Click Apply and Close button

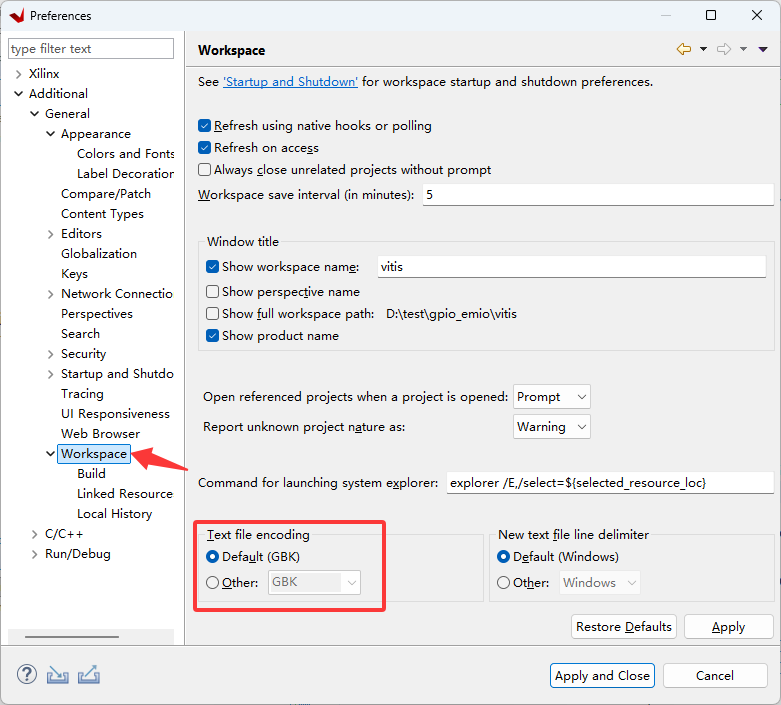(602, 675)
